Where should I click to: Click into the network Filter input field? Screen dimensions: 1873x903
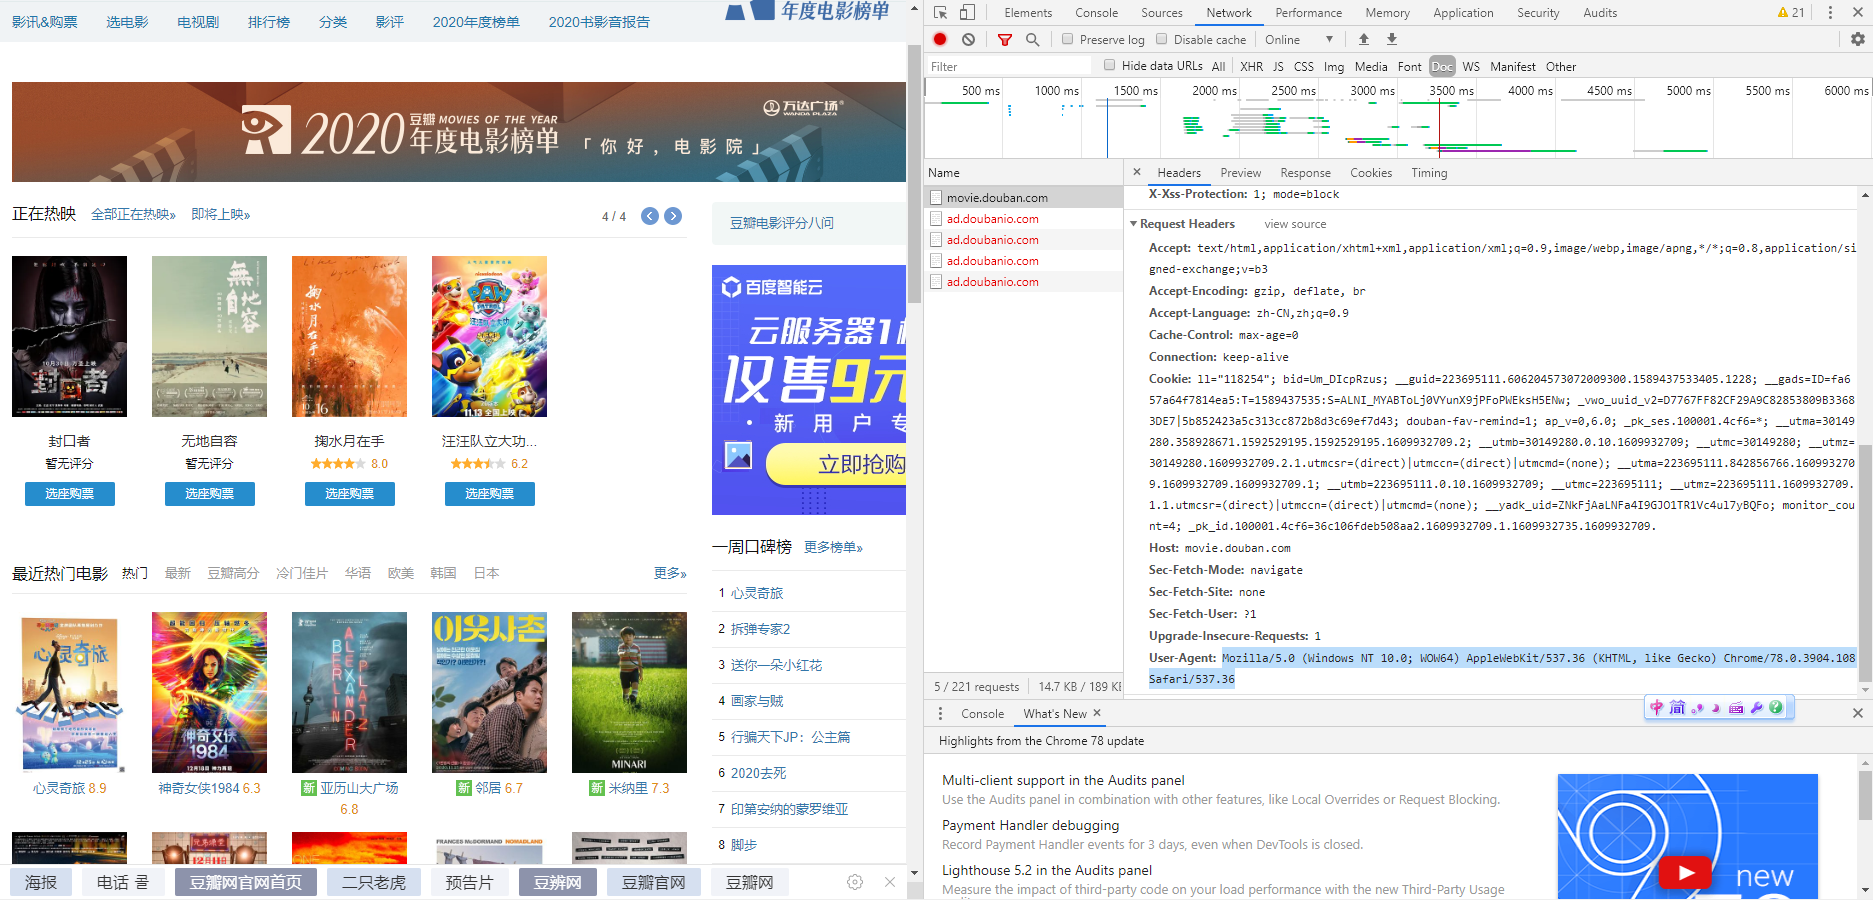coord(1010,66)
